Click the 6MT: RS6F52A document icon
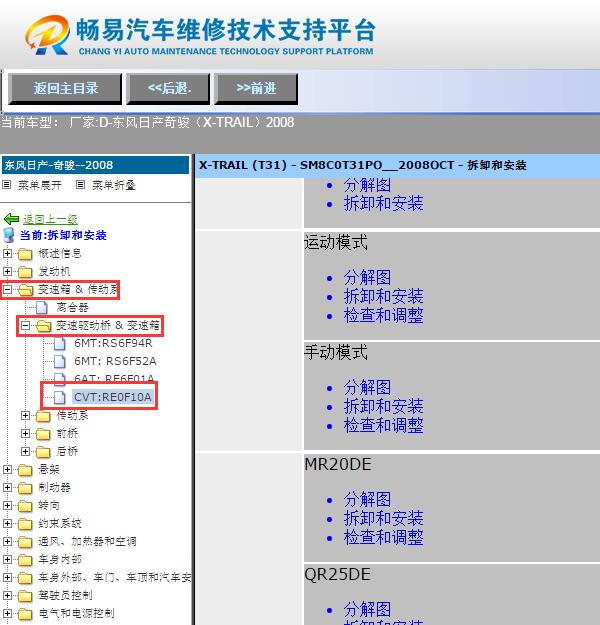 pos(60,362)
